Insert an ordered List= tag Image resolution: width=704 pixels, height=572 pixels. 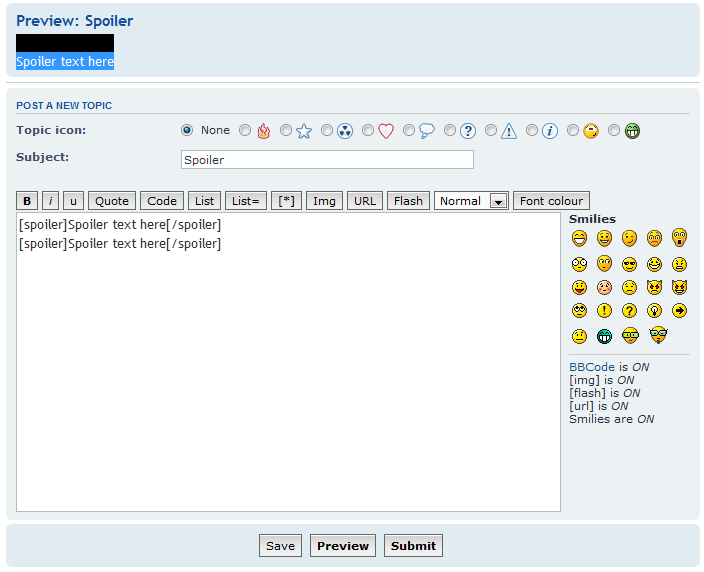click(x=246, y=201)
